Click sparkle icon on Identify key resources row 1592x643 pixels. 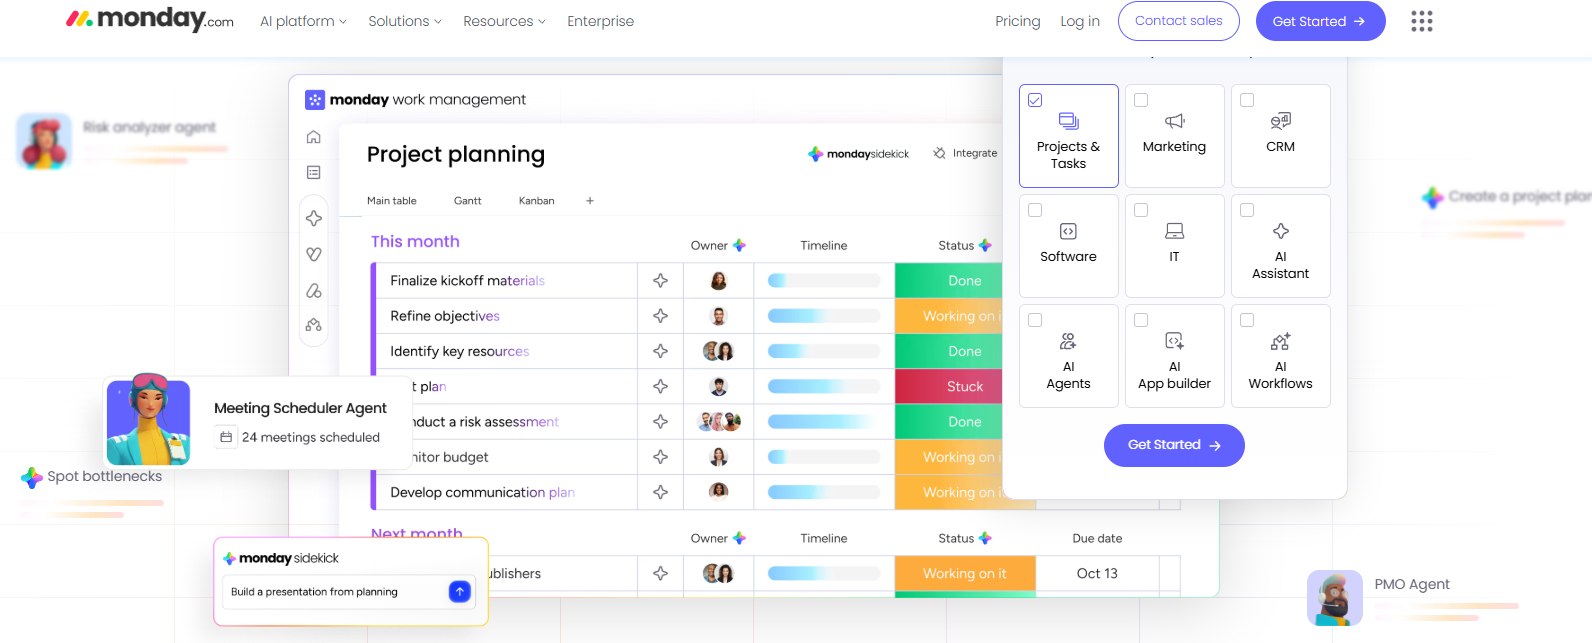point(661,351)
